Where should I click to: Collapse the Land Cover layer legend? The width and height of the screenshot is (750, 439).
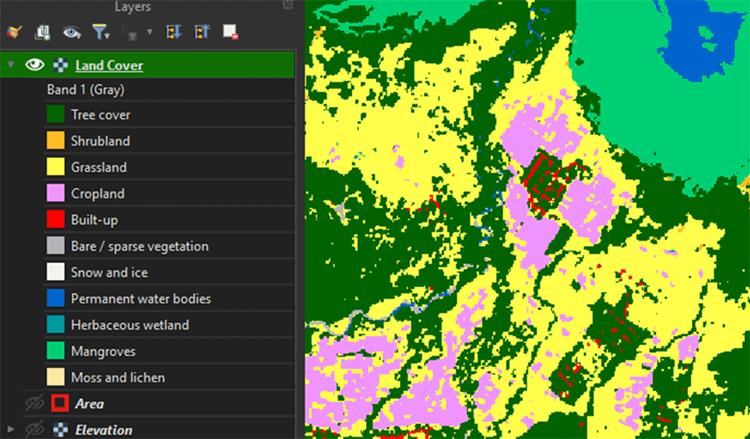click(x=11, y=66)
